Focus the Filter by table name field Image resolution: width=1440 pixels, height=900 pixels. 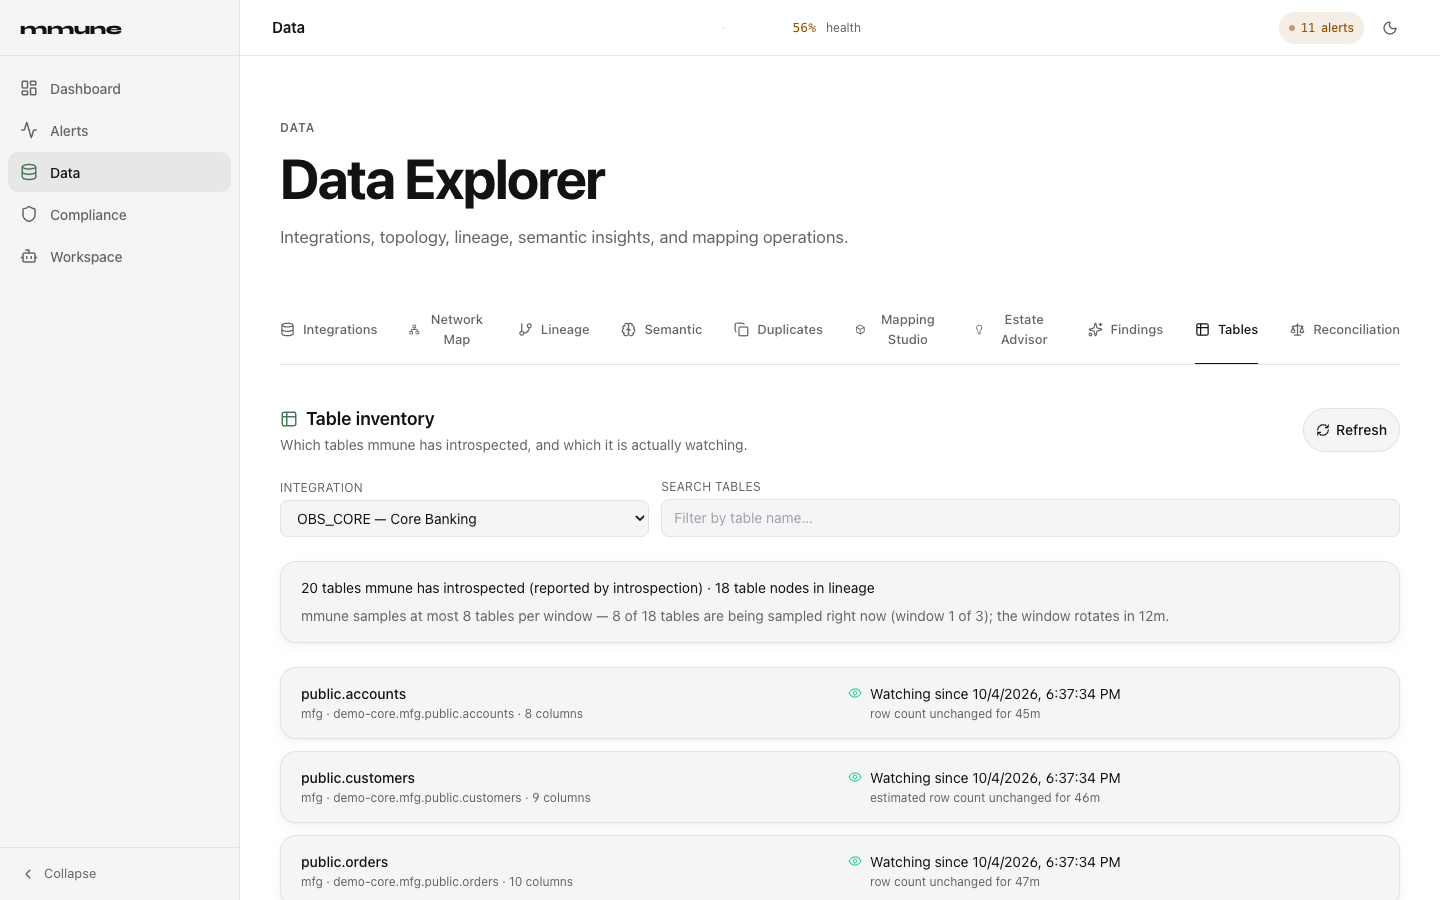coord(1030,518)
